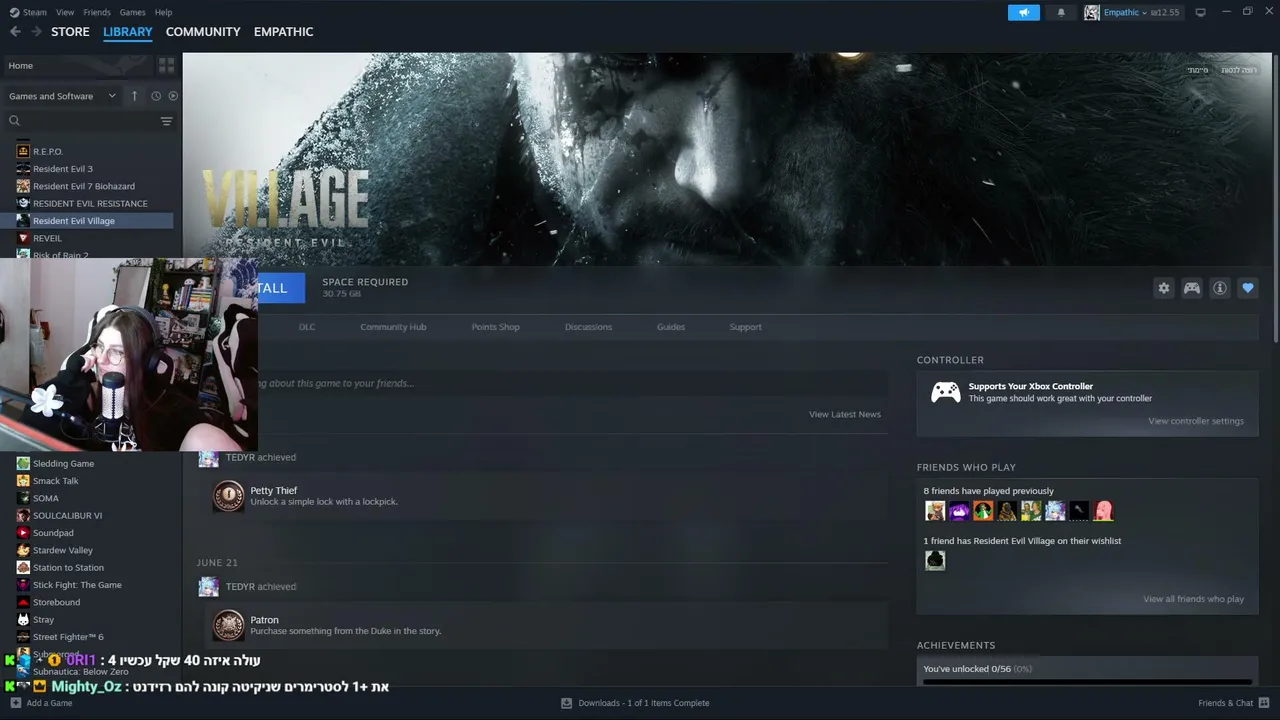Open the Points Shop link

point(495,327)
